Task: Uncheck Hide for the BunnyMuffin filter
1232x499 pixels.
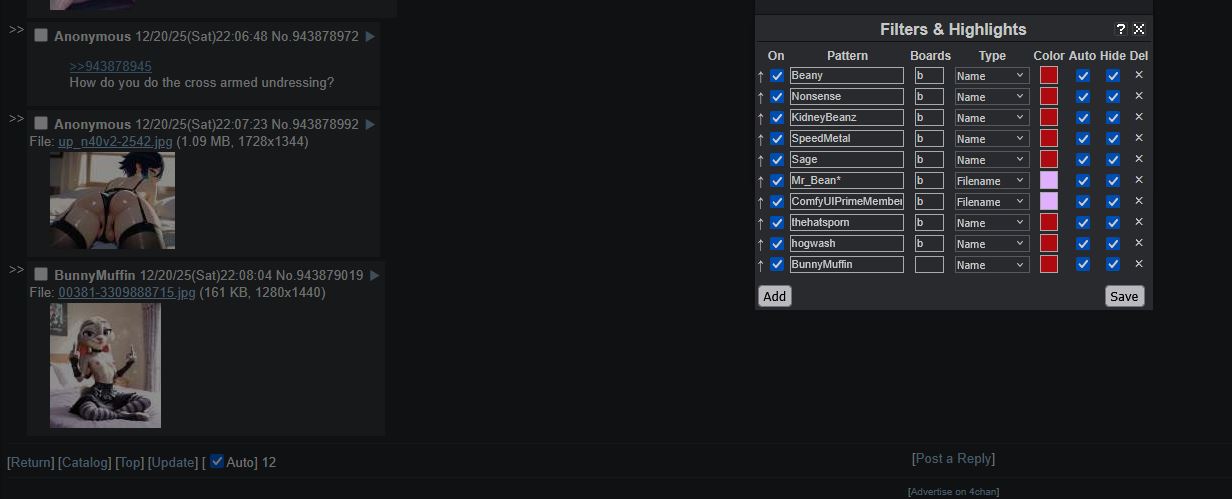Action: pos(1113,265)
